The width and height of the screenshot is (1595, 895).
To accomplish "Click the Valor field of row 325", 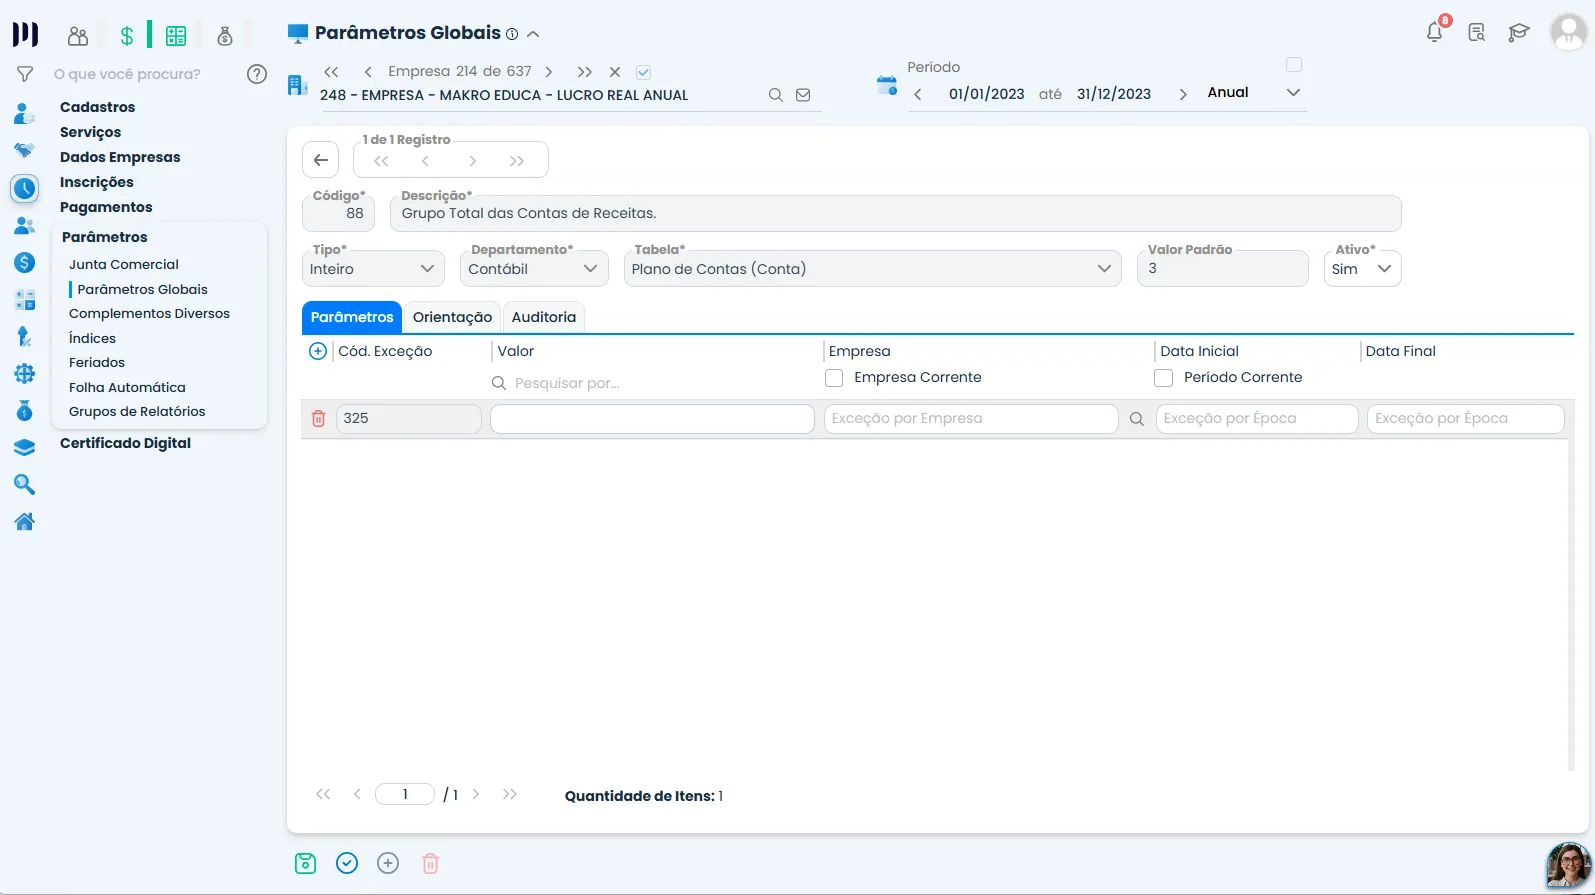I will click(652, 419).
